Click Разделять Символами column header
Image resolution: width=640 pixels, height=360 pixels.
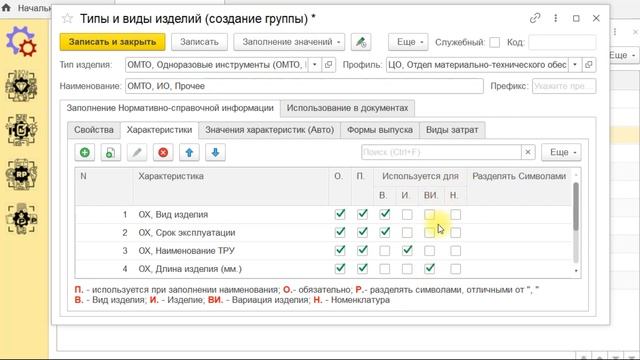[519, 186]
